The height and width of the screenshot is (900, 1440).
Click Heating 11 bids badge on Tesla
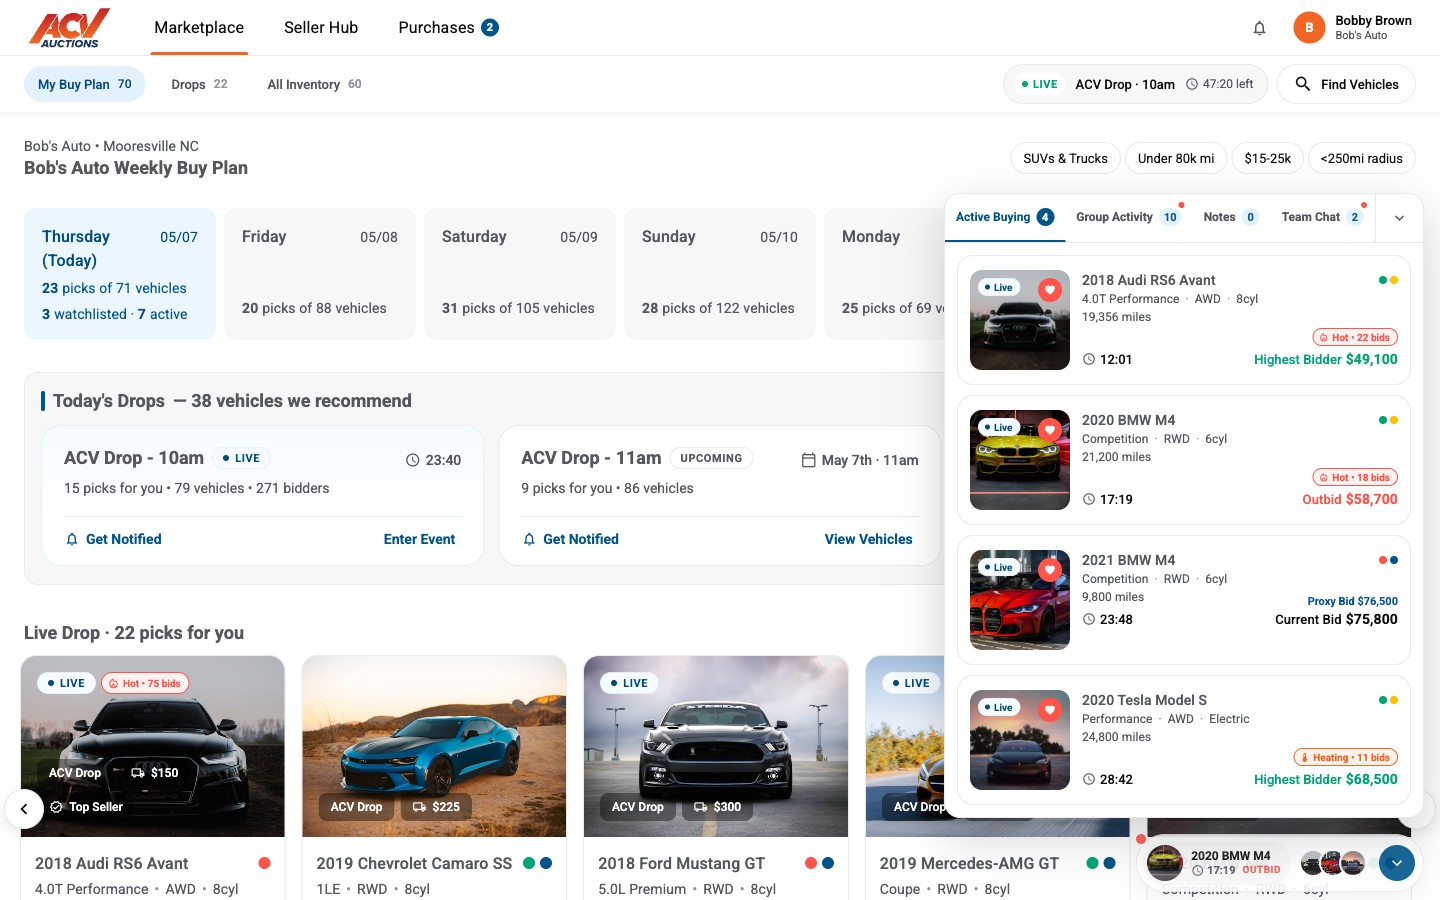click(x=1345, y=757)
